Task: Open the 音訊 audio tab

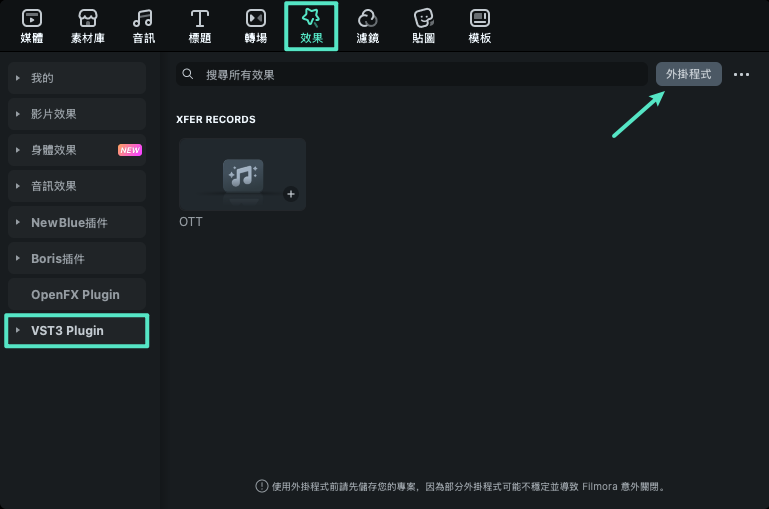Action: [x=143, y=26]
